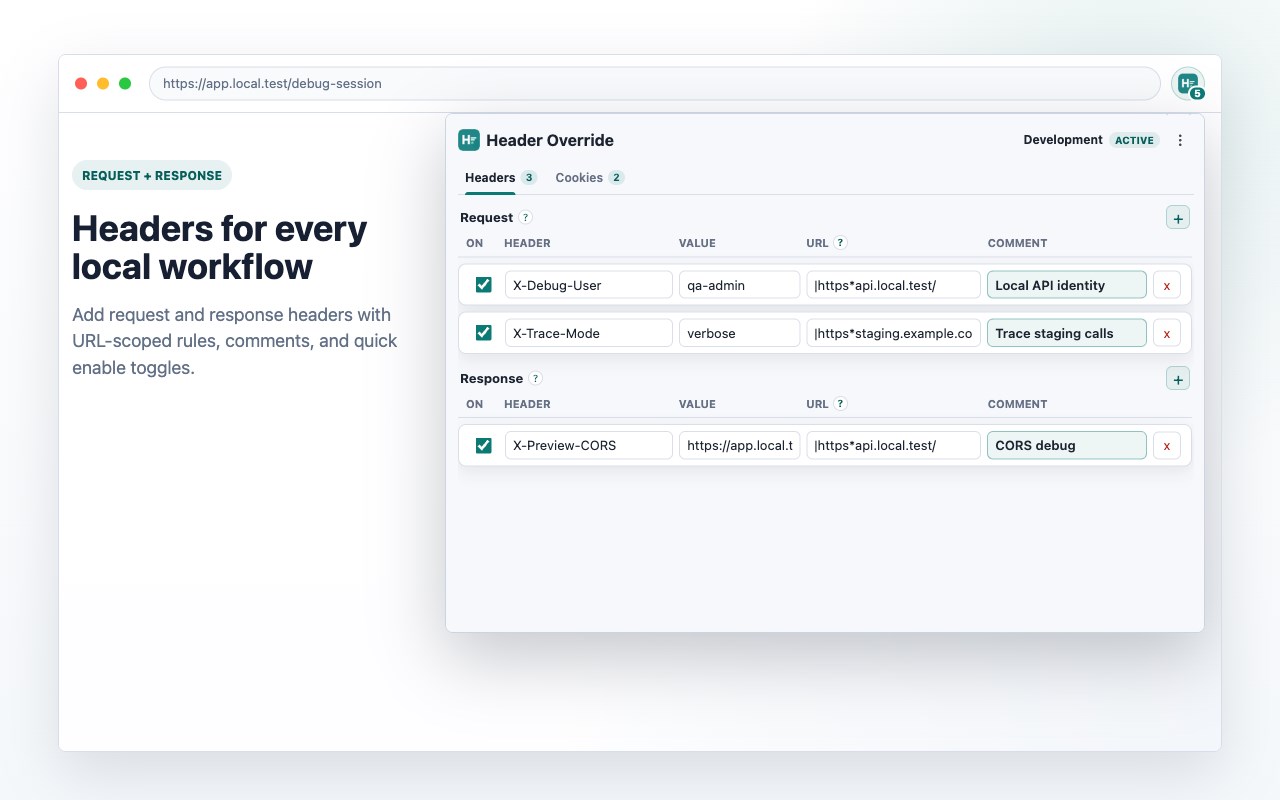Click the Request section label

487,218
